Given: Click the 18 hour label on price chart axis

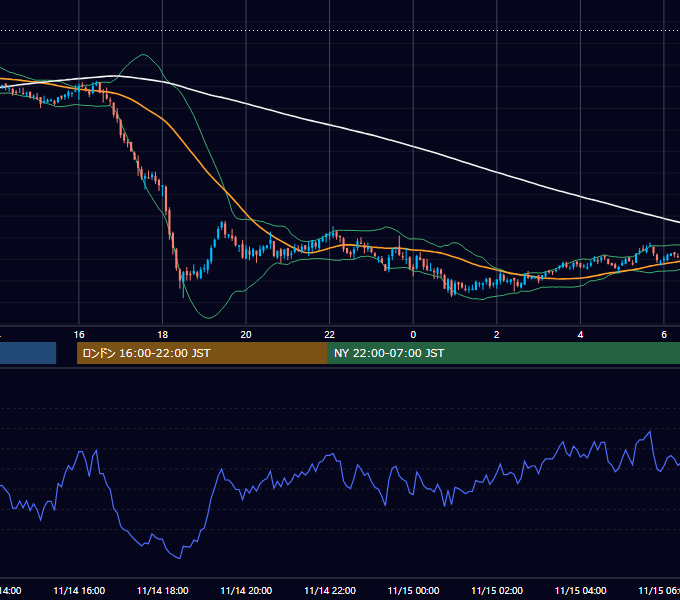Looking at the screenshot, I should (163, 335).
